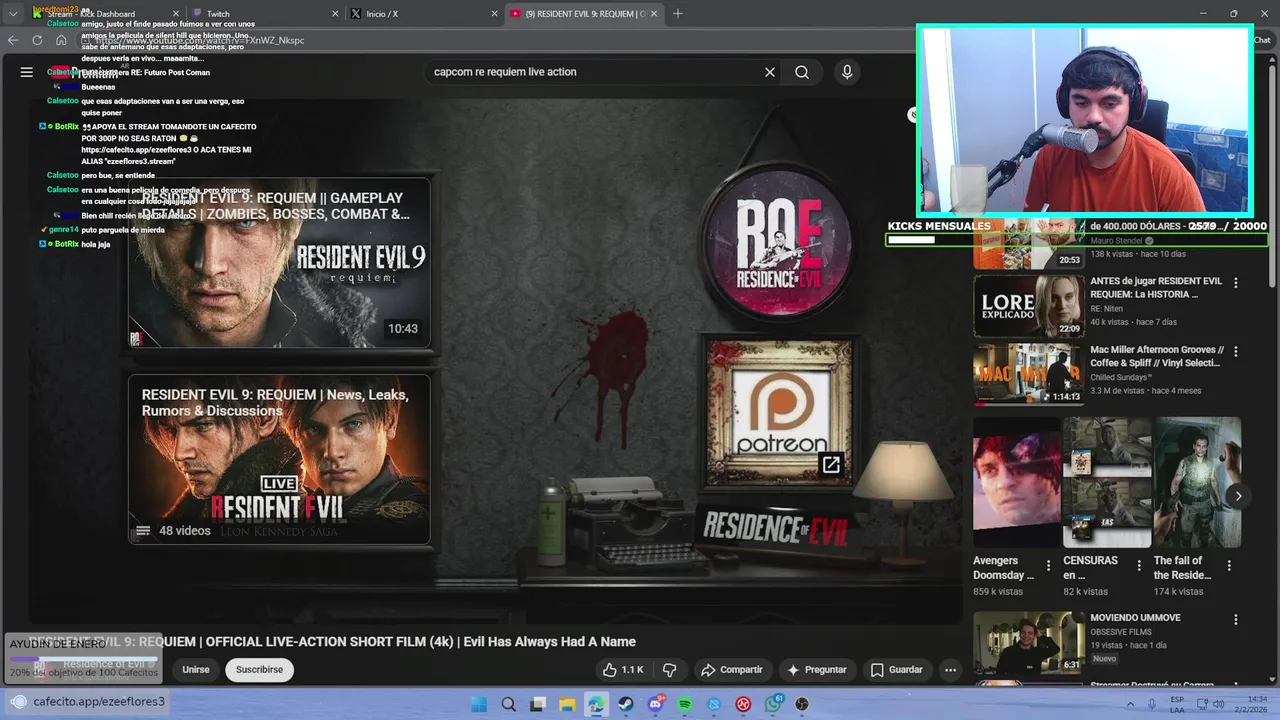Open the Patreon external link card
The width and height of the screenshot is (1280, 720).
pyautogui.click(x=780, y=411)
